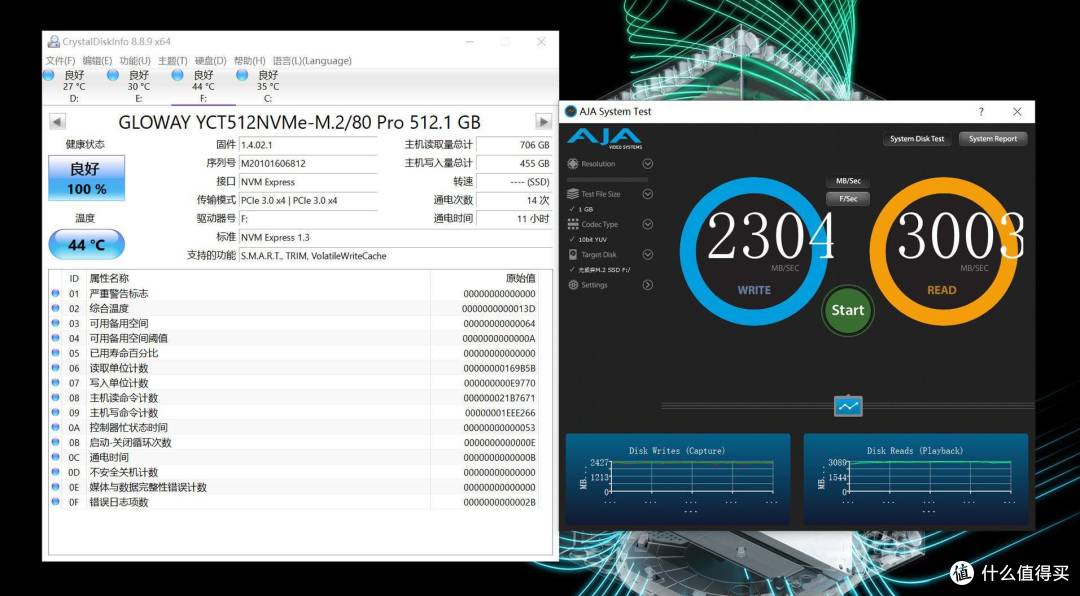This screenshot has width=1080, height=596.
Task: Open the 文件(F) menu in CrystalDiskInfo
Action: point(60,61)
